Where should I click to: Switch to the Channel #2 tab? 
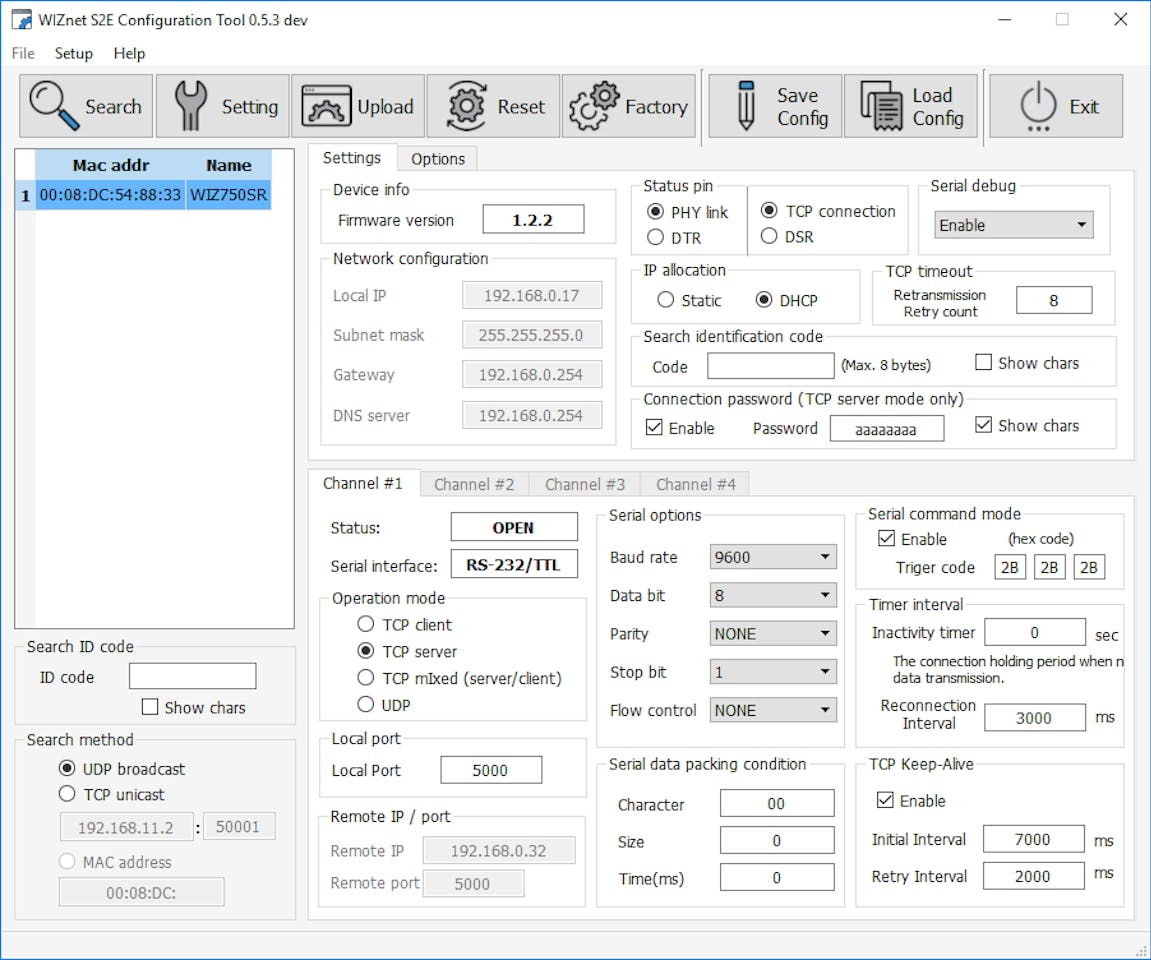point(474,484)
